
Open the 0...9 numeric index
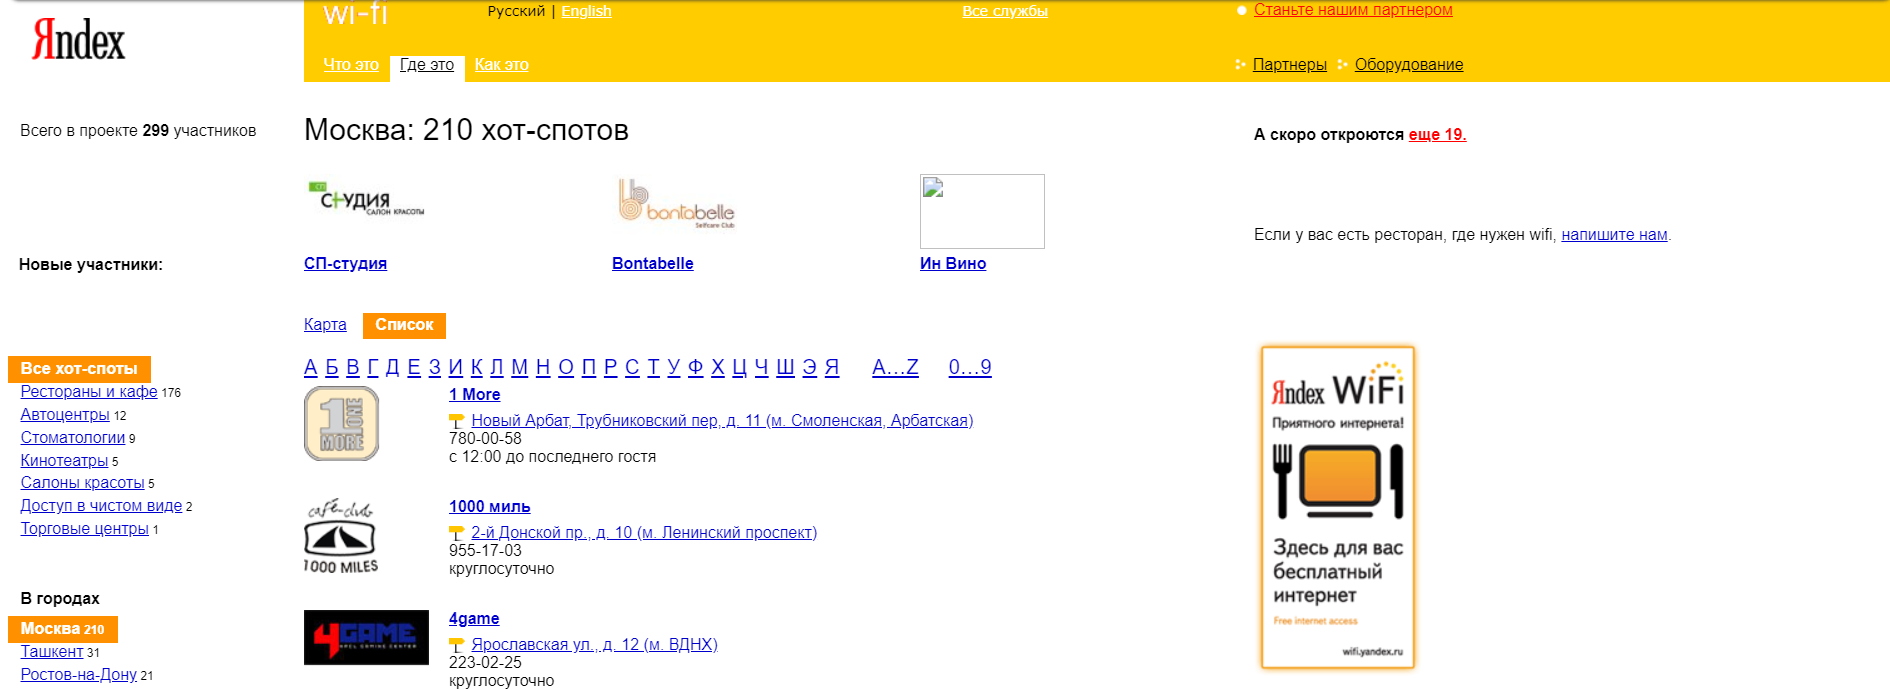(970, 367)
